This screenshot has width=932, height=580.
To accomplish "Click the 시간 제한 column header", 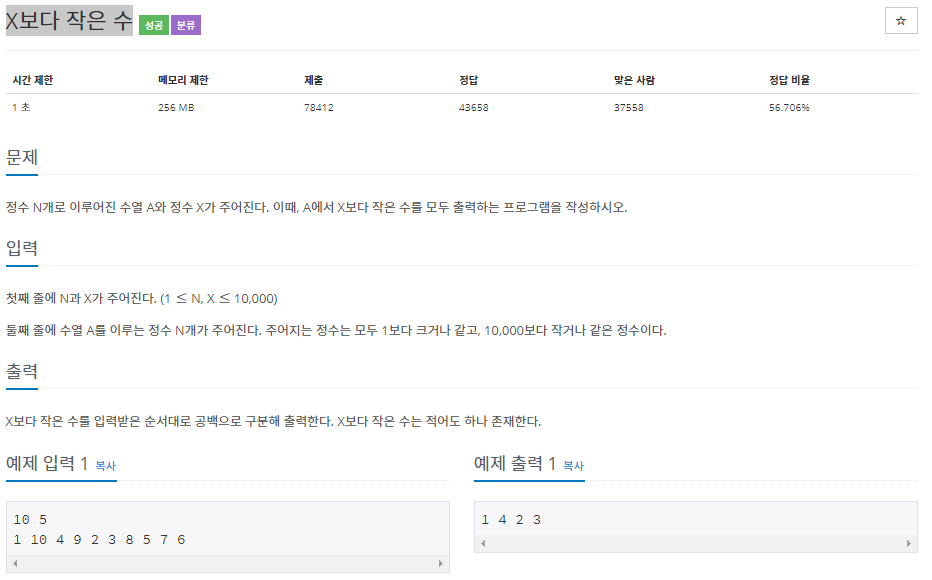I will pos(33,80).
